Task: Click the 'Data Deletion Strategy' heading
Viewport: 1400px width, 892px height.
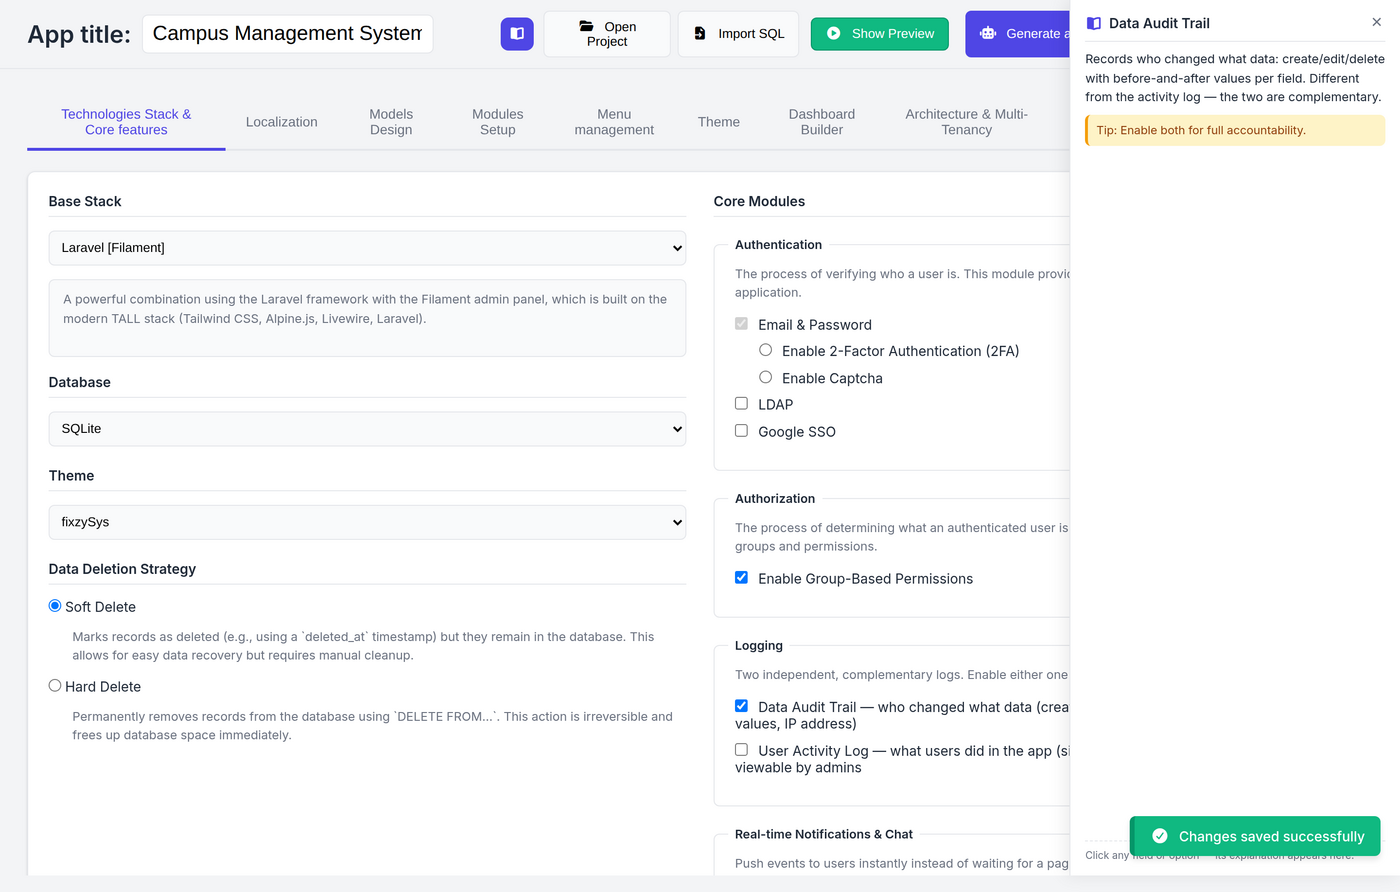Action: tap(122, 569)
